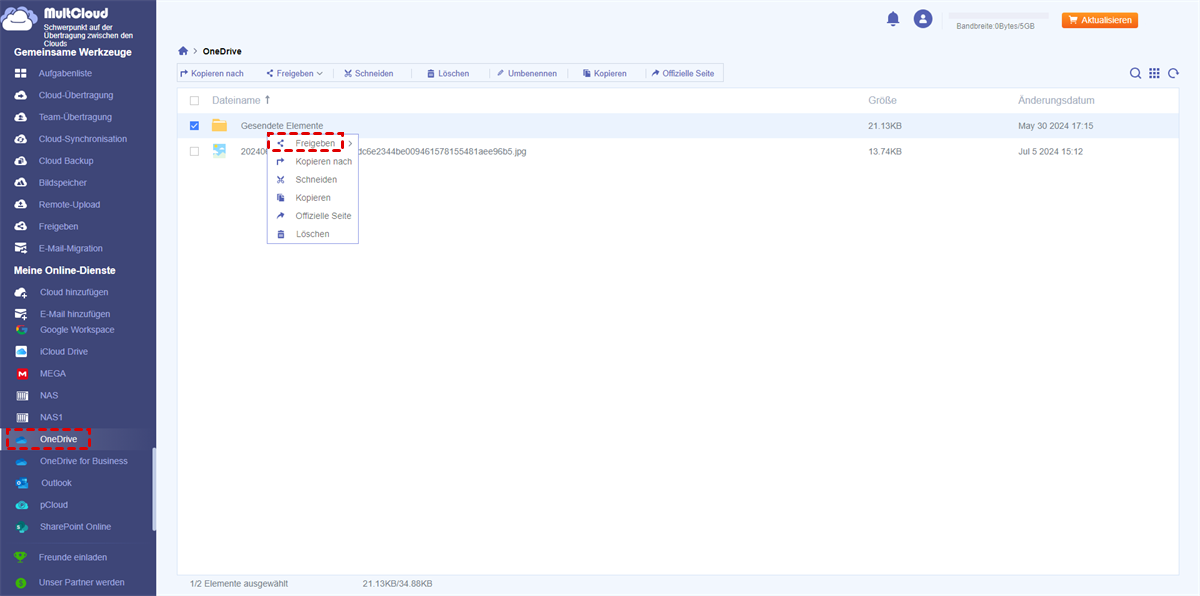Screen dimensions: 1200x596
Task: Open SharePoint Online
Action: pos(77,527)
